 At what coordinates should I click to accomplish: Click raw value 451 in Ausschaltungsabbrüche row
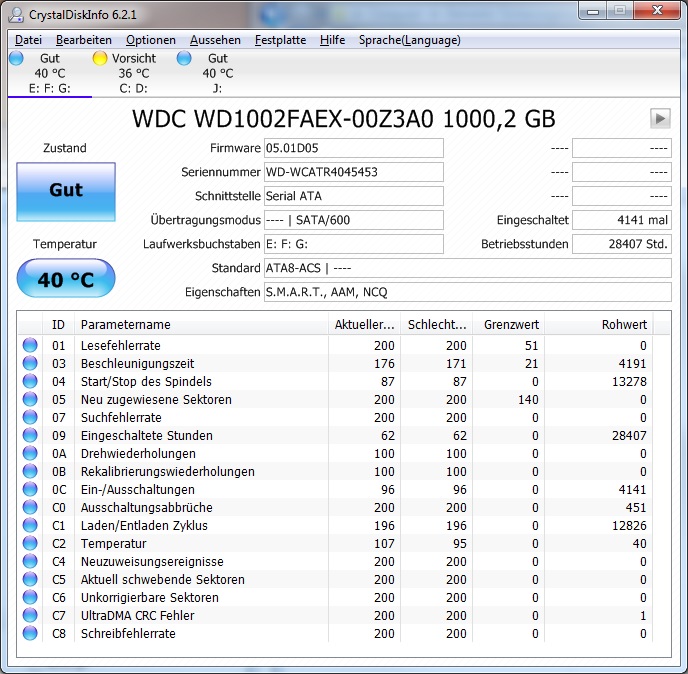point(636,508)
